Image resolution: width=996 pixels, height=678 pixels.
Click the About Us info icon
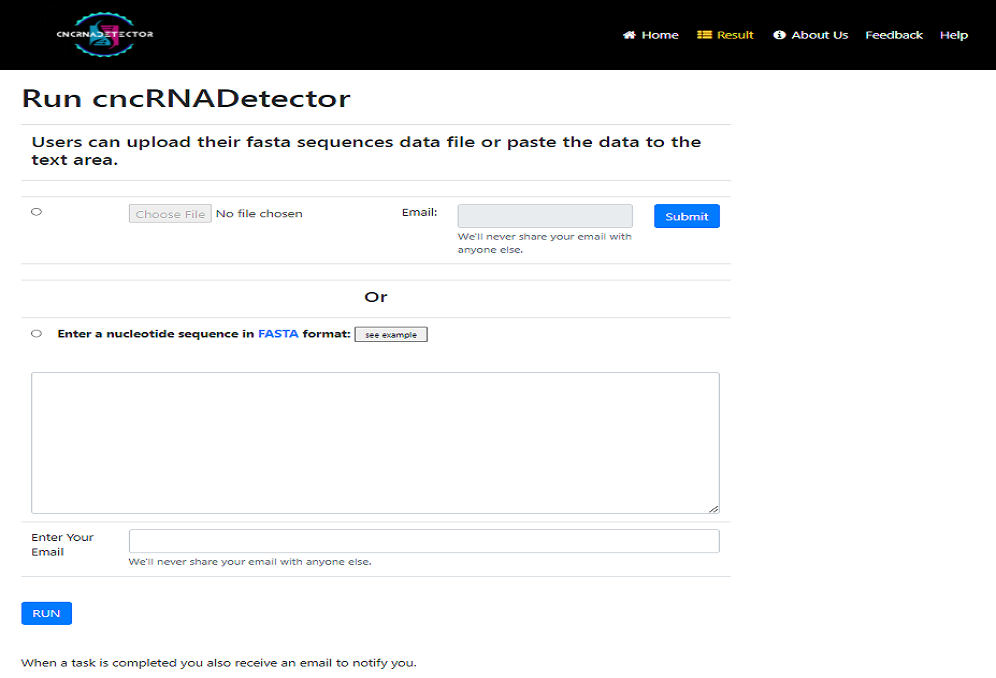click(x=779, y=35)
